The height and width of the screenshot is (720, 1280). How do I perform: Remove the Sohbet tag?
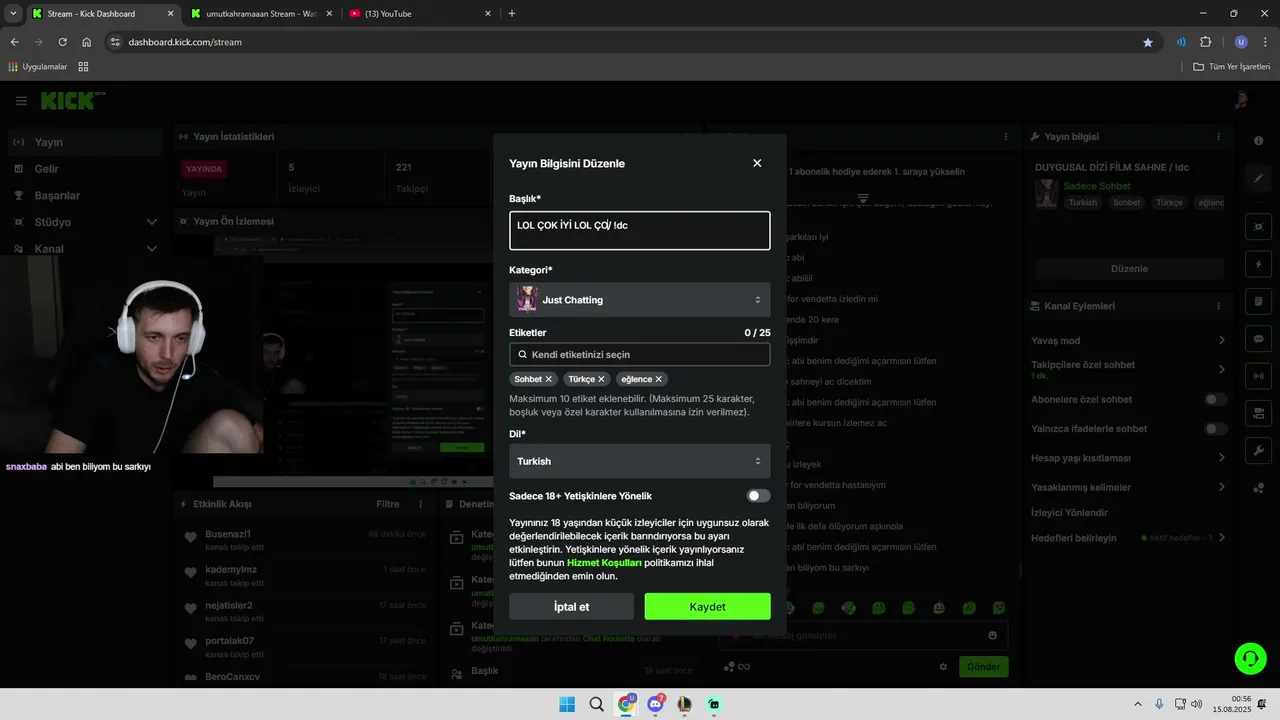pyautogui.click(x=548, y=379)
